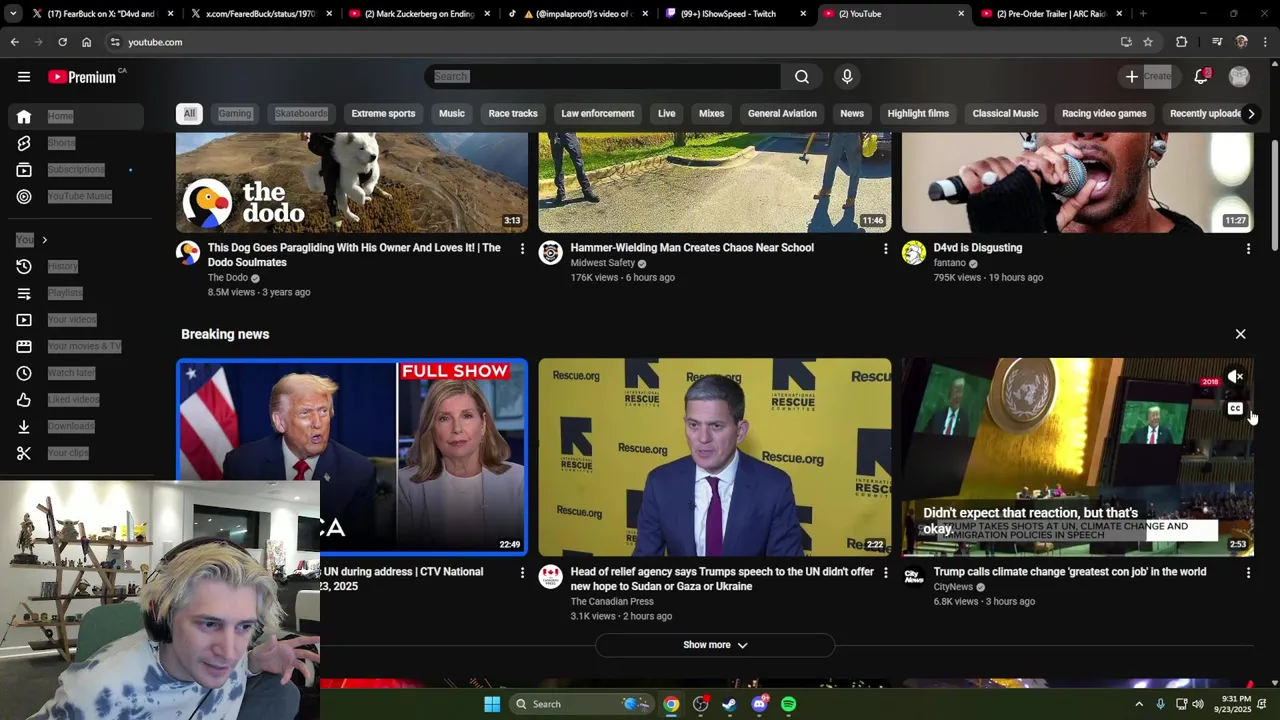Click the YouTube Premium logo

pyautogui.click(x=82, y=77)
